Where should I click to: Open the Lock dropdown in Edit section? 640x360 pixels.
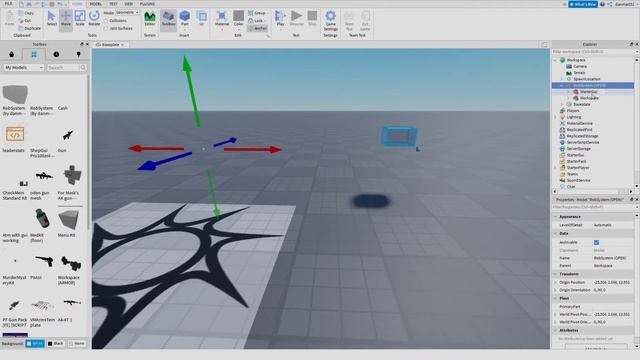pyautogui.click(x=256, y=20)
